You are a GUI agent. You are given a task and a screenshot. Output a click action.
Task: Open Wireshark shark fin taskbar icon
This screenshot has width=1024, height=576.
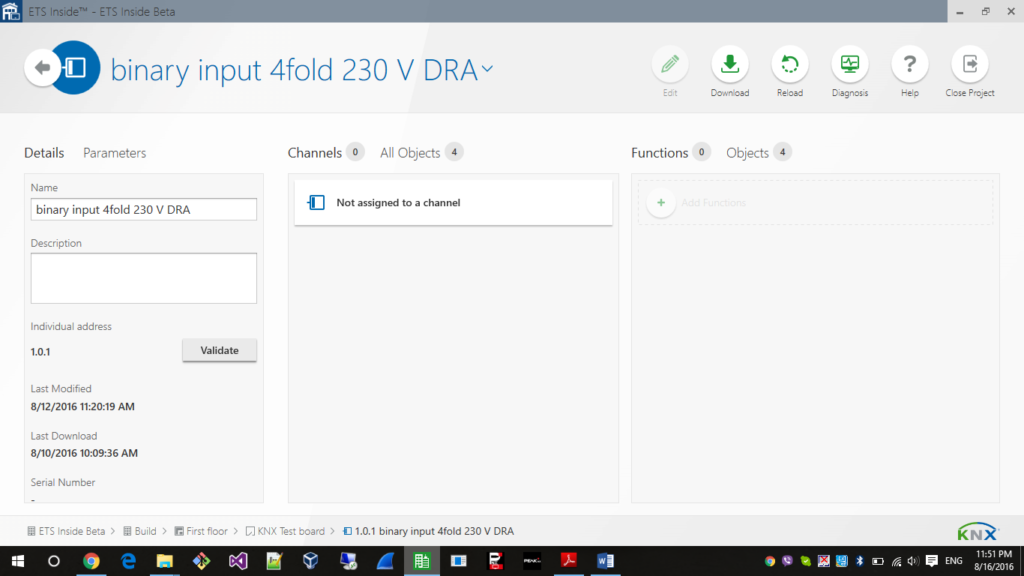point(385,561)
